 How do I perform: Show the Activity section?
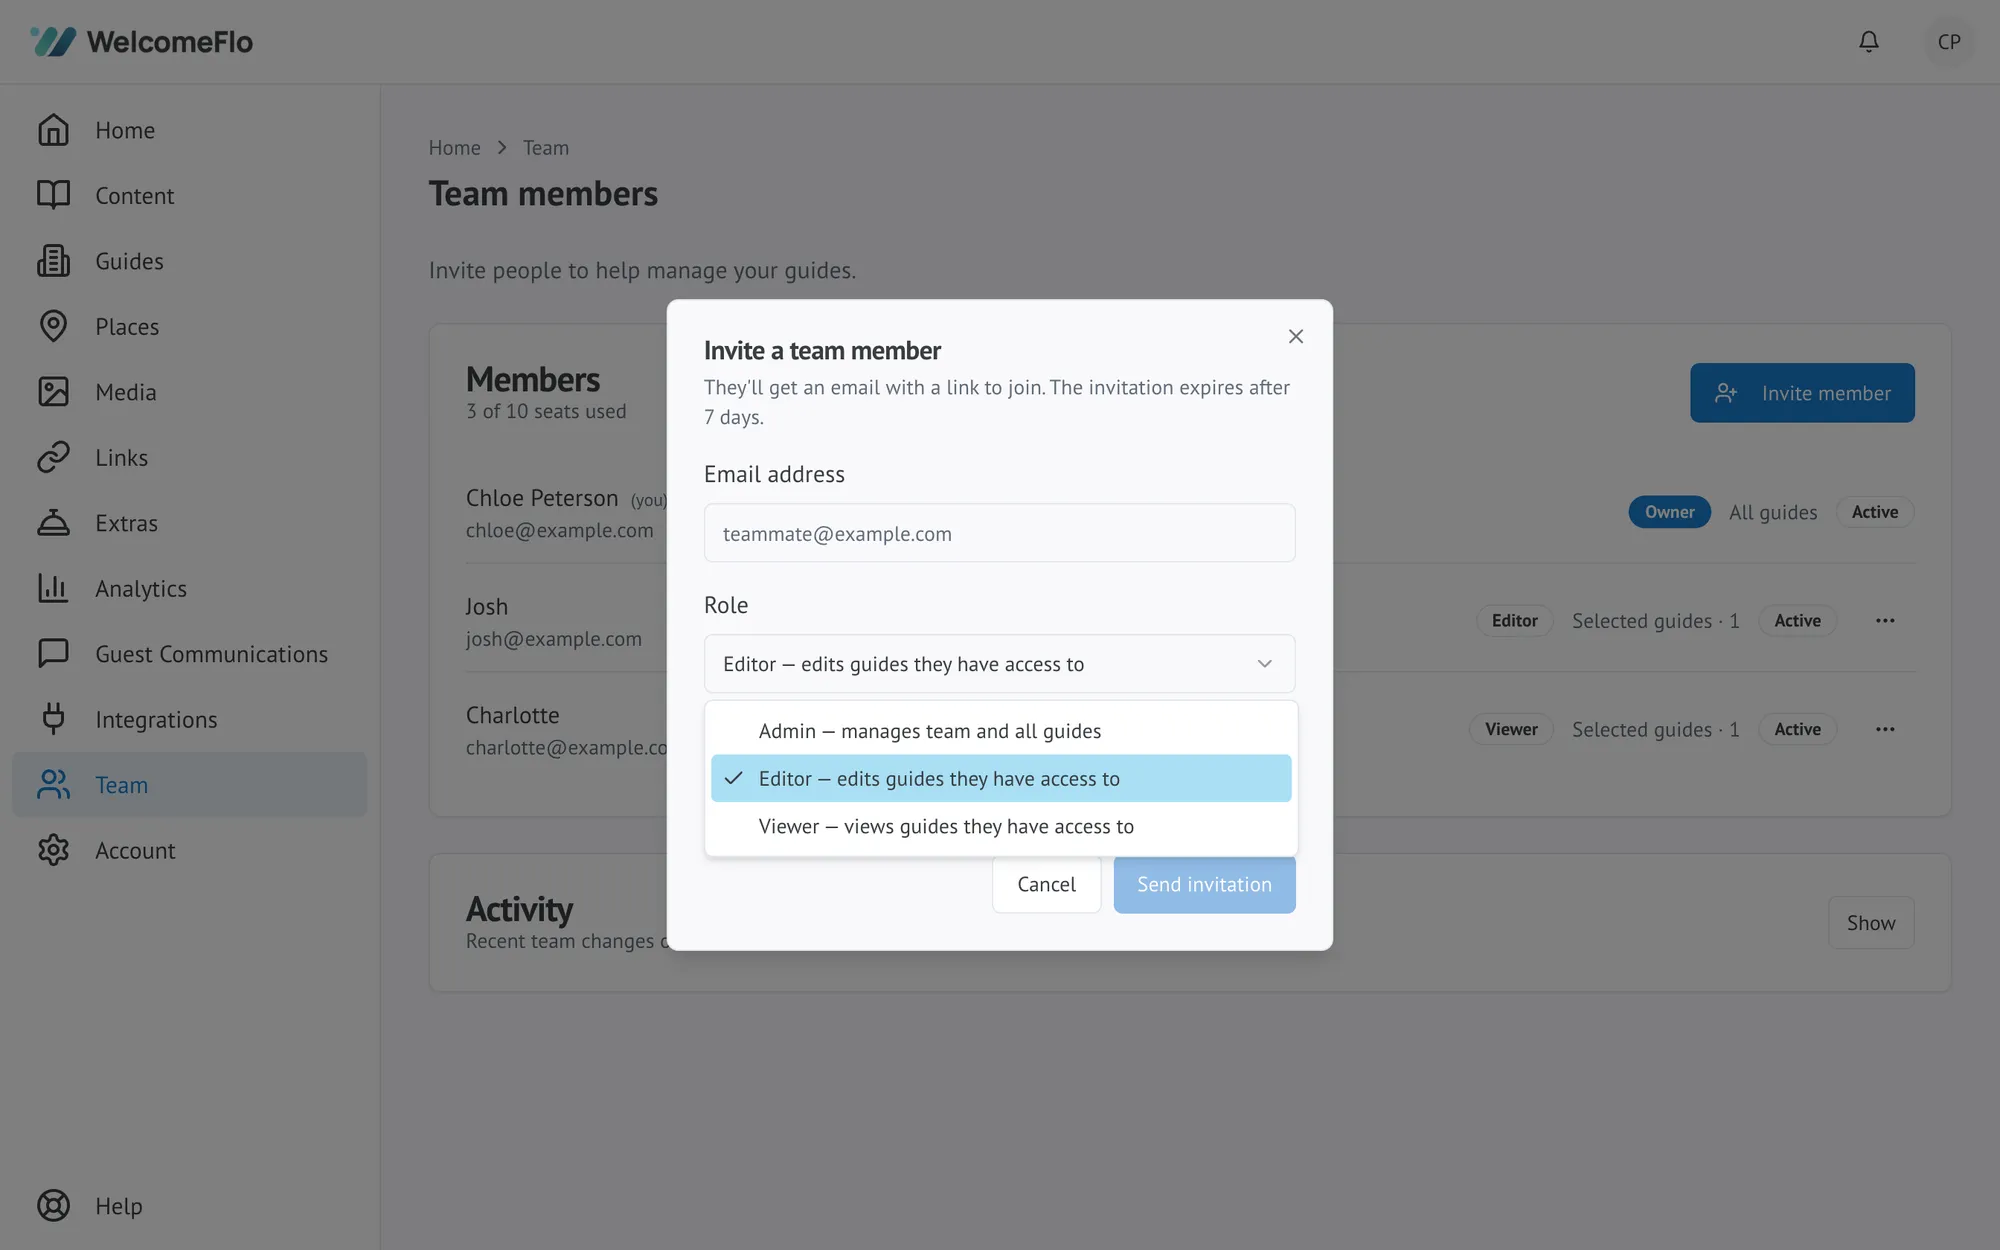pyautogui.click(x=1871, y=923)
